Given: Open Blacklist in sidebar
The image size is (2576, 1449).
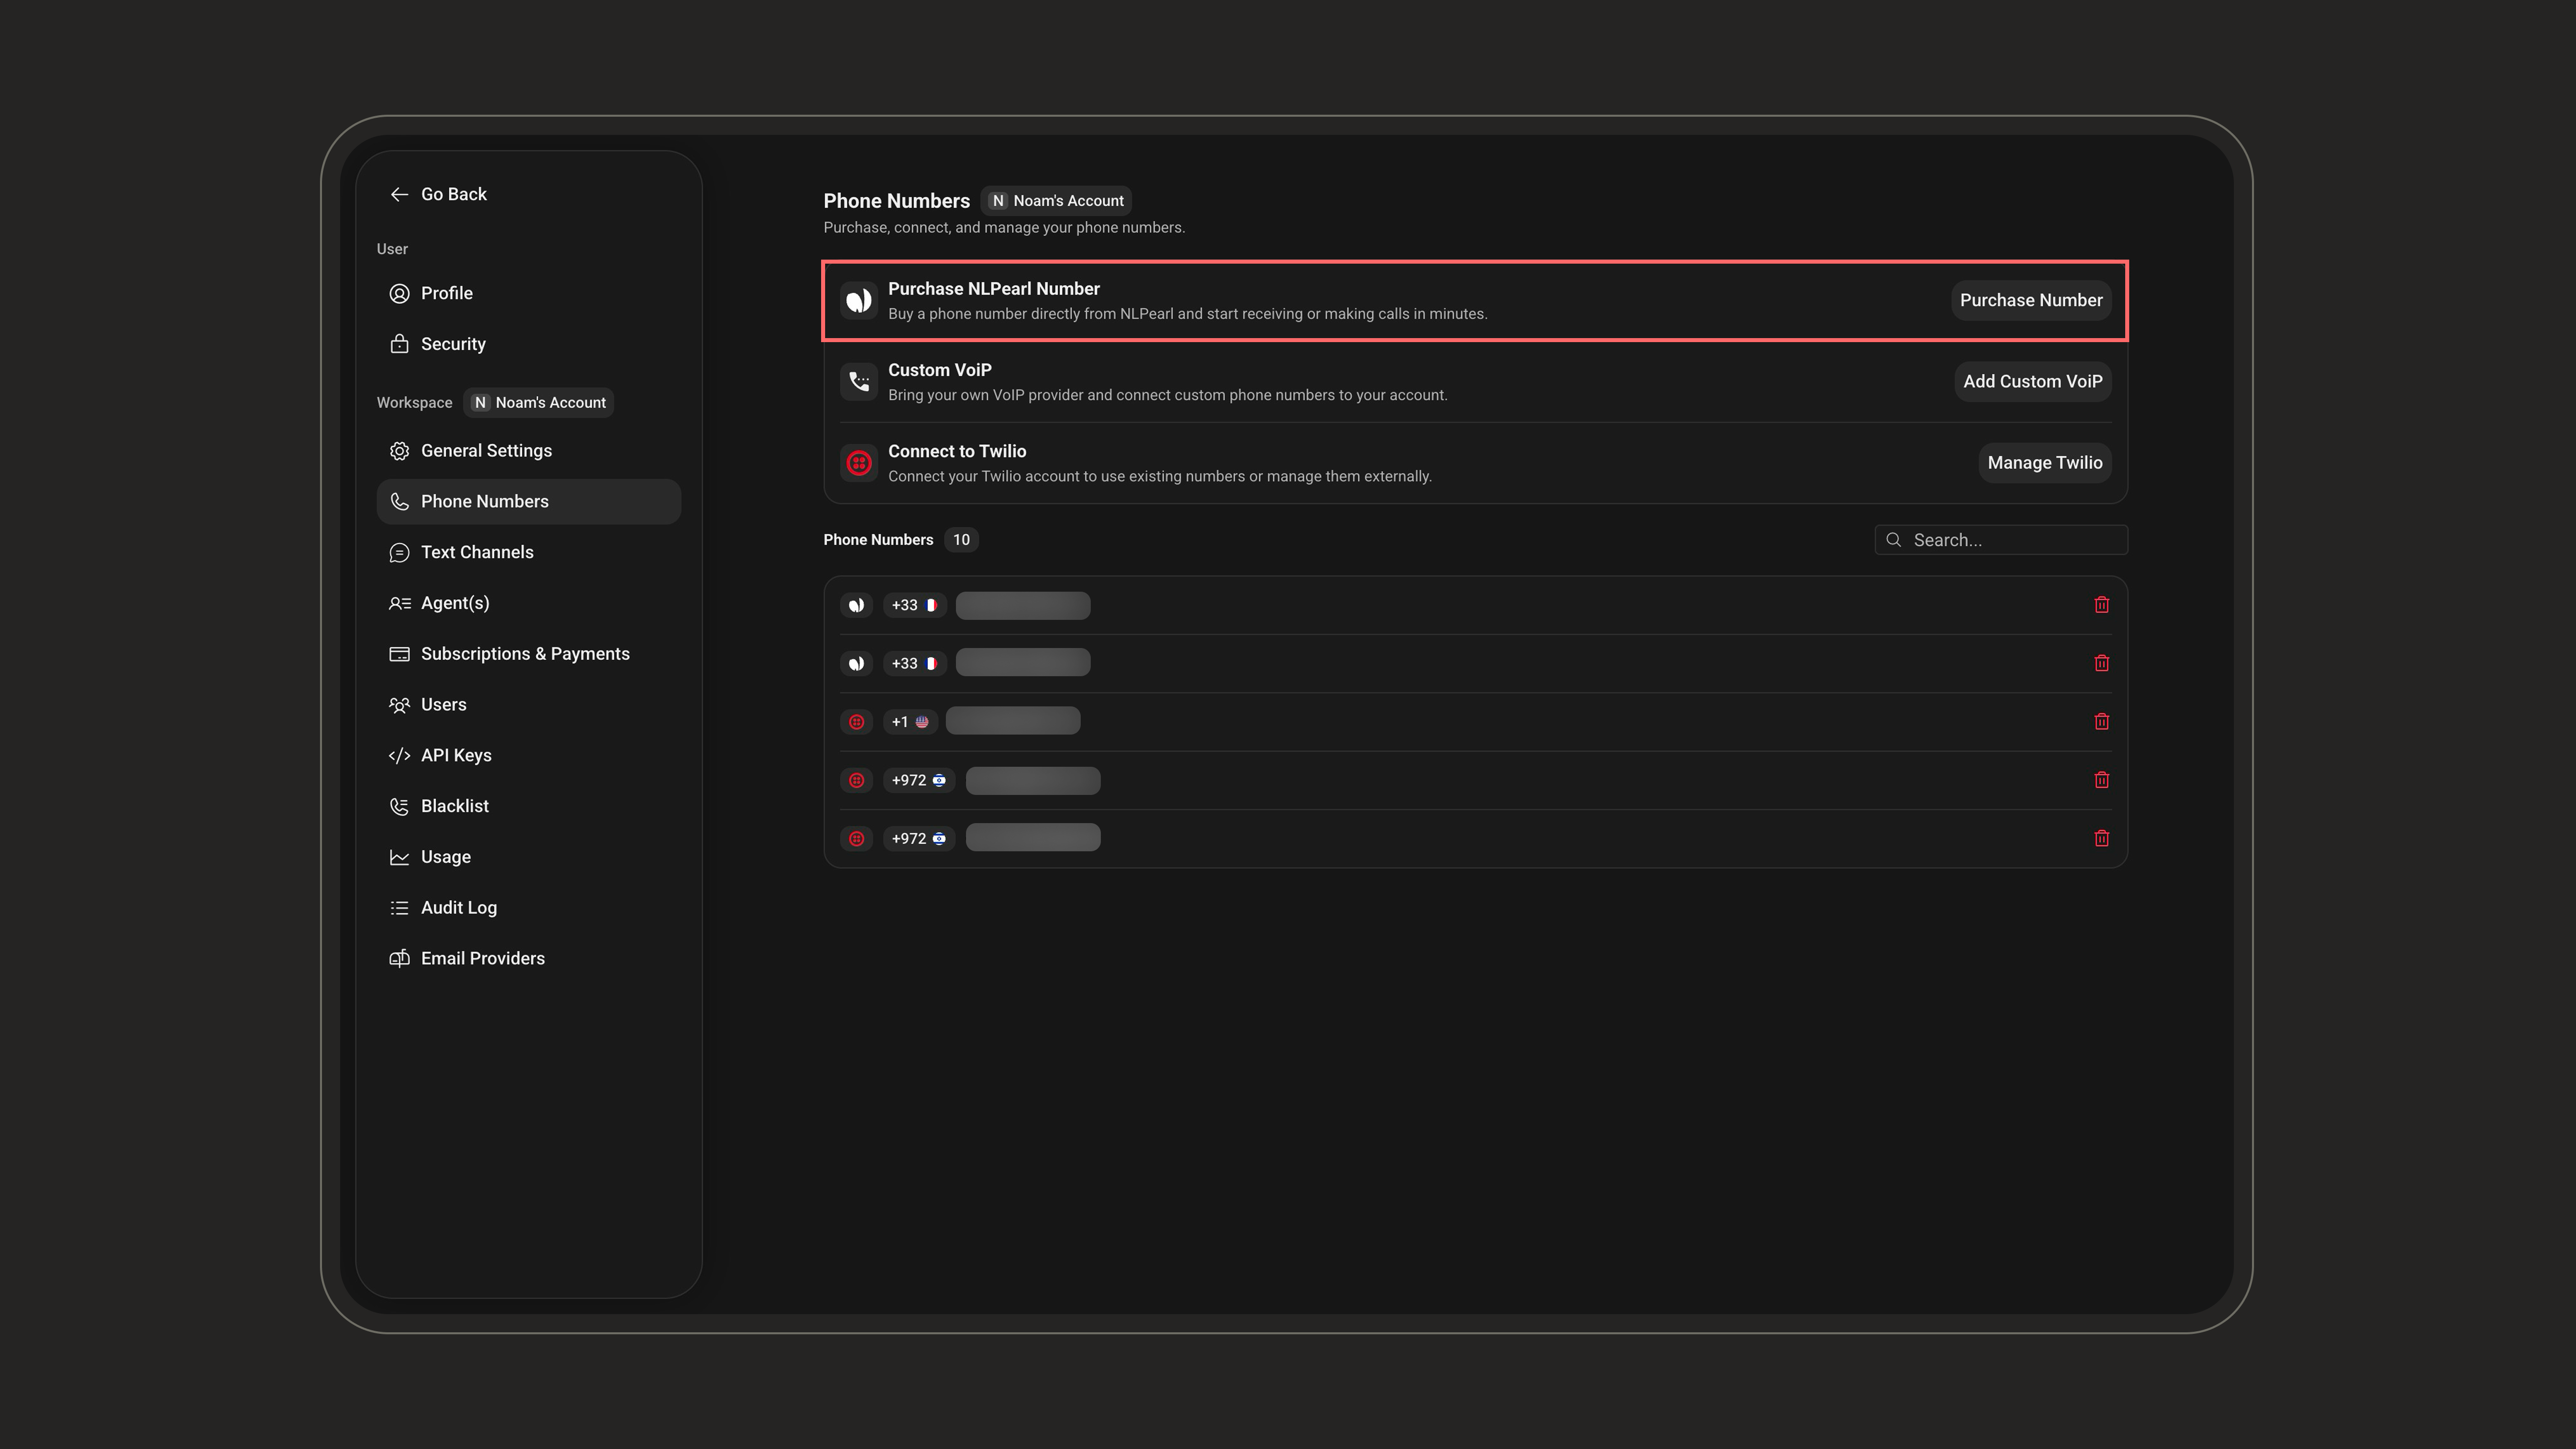Looking at the screenshot, I should coord(528,806).
